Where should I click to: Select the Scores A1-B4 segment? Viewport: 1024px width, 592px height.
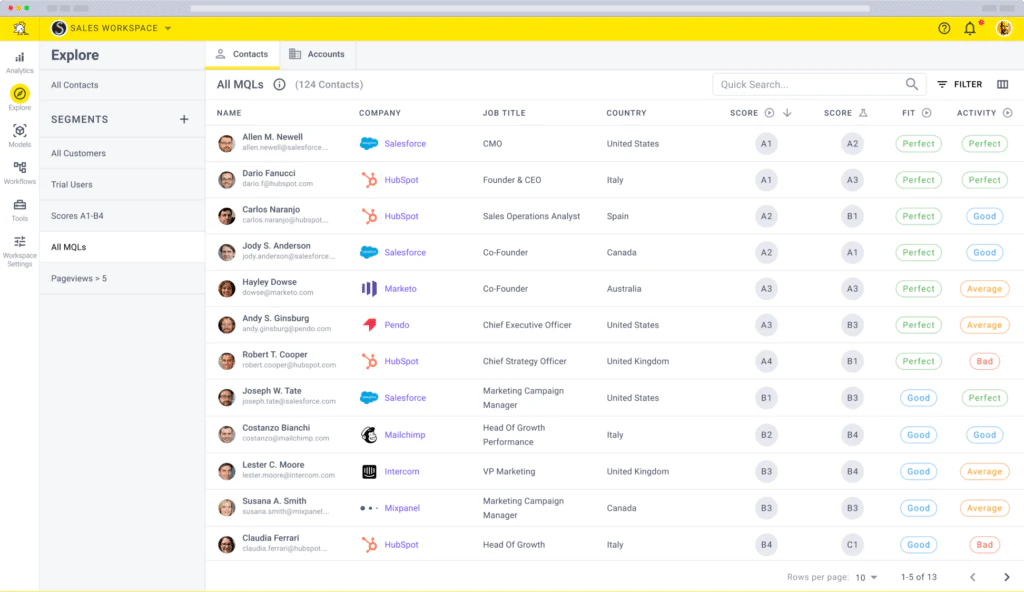(80, 215)
